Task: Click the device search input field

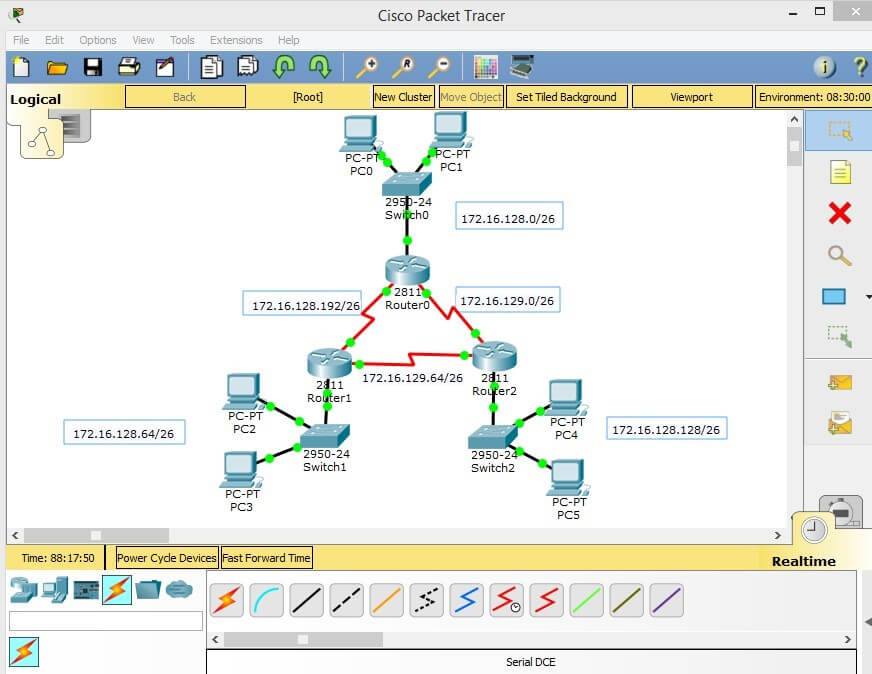Action: click(106, 621)
